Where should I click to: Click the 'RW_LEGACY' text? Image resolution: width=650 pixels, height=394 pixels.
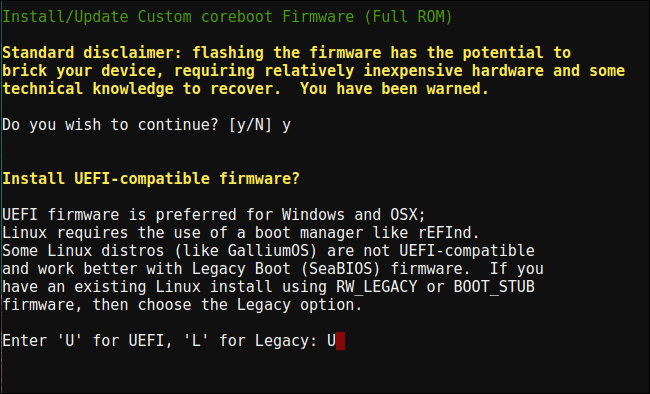pos(376,287)
